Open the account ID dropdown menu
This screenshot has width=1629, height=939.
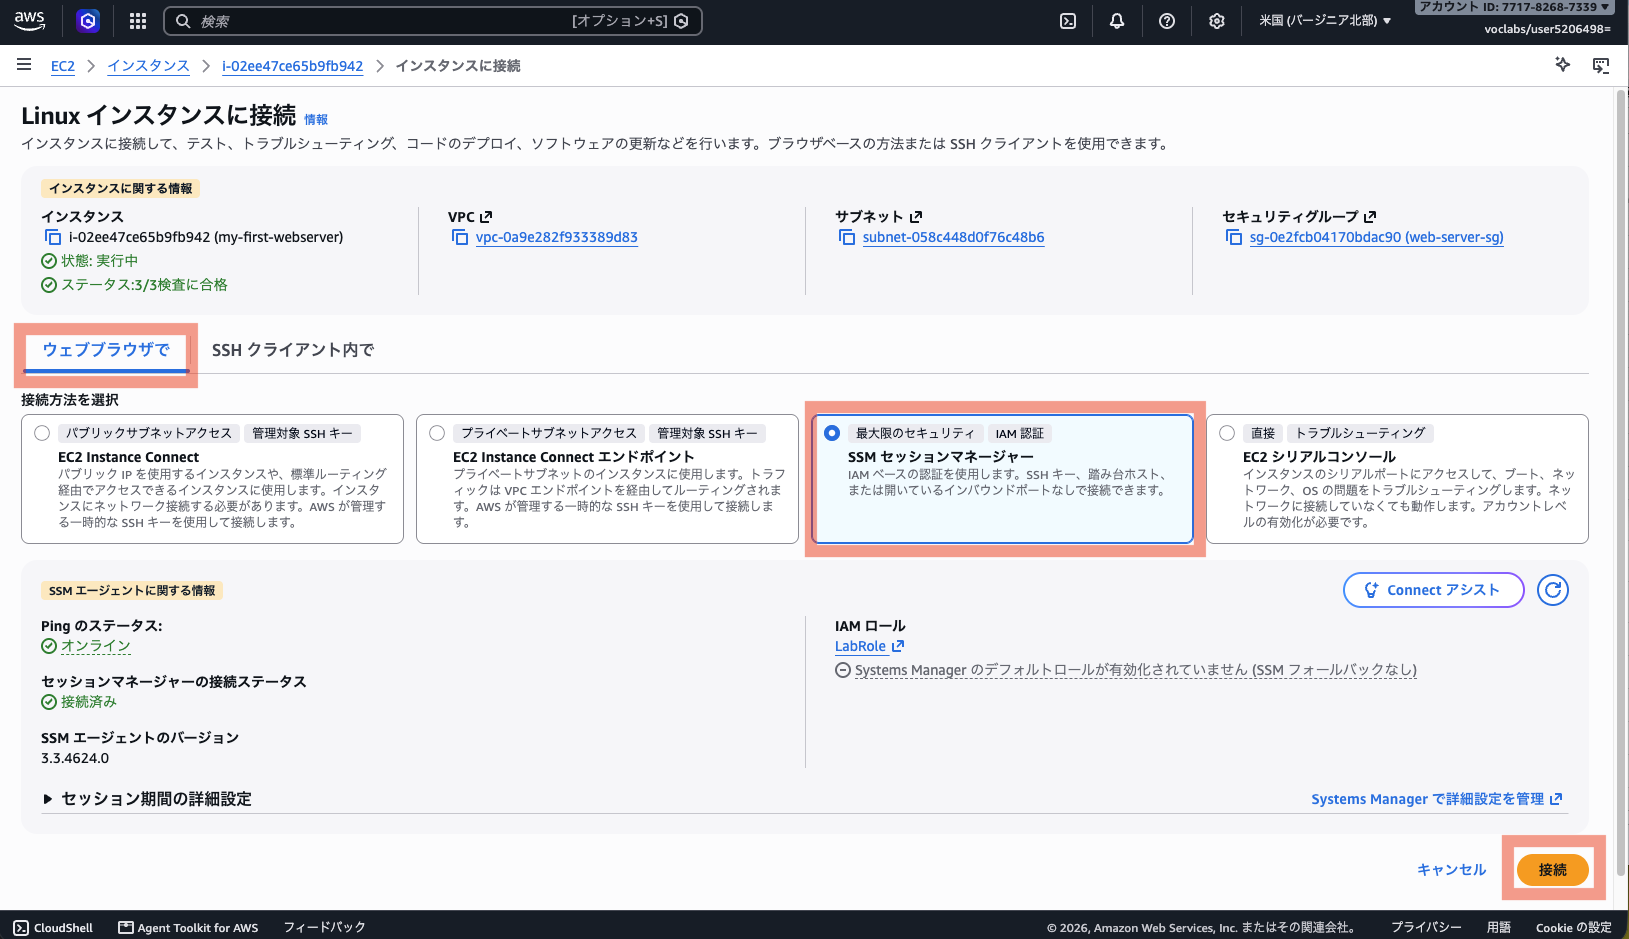[1514, 7]
